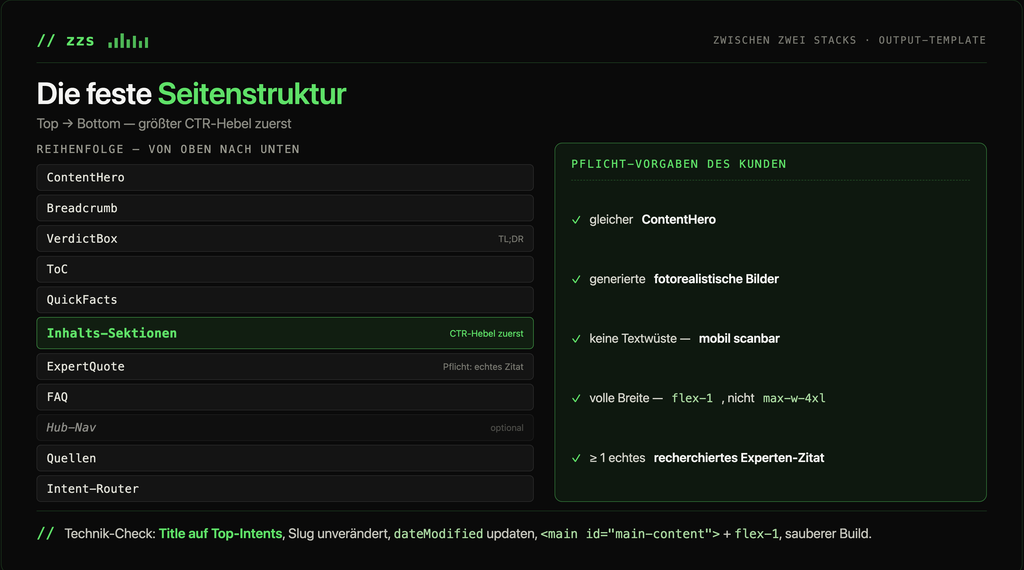Click the checkmark beside fotorealistische Bilder
Image resolution: width=1024 pixels, height=570 pixels.
[x=576, y=279]
